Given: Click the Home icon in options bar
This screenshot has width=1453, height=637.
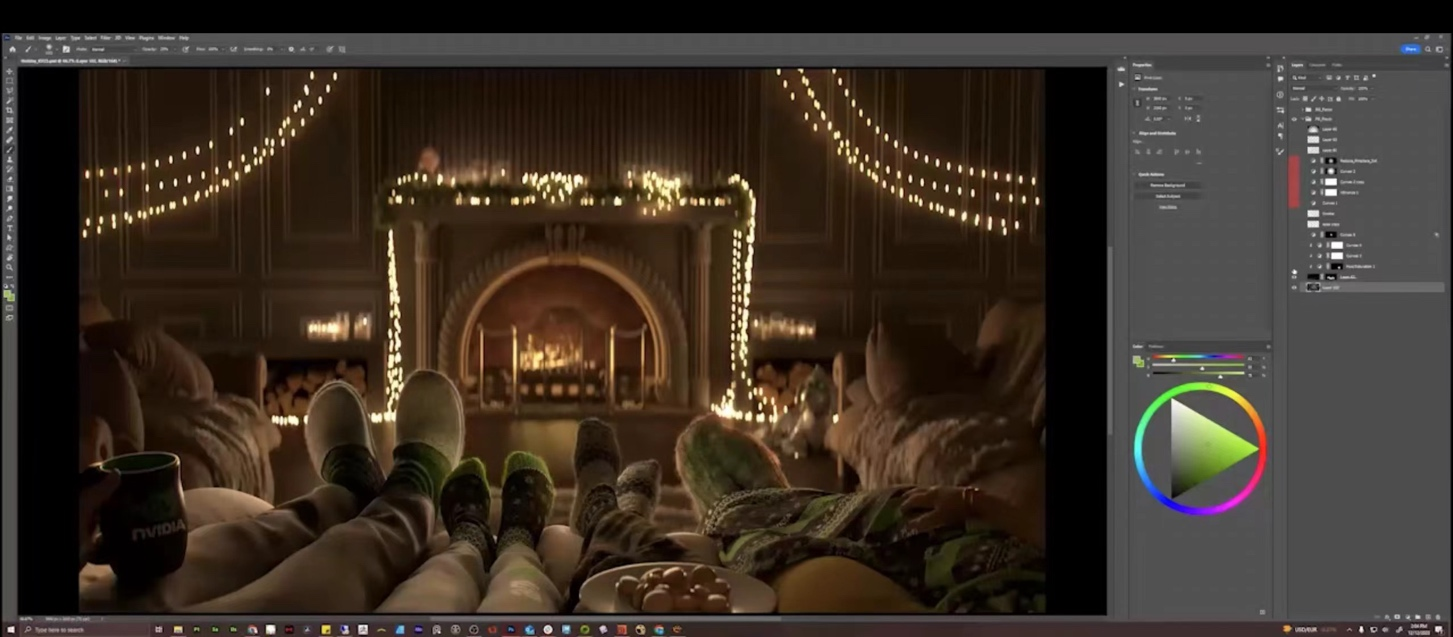Looking at the screenshot, I should tap(12, 49).
